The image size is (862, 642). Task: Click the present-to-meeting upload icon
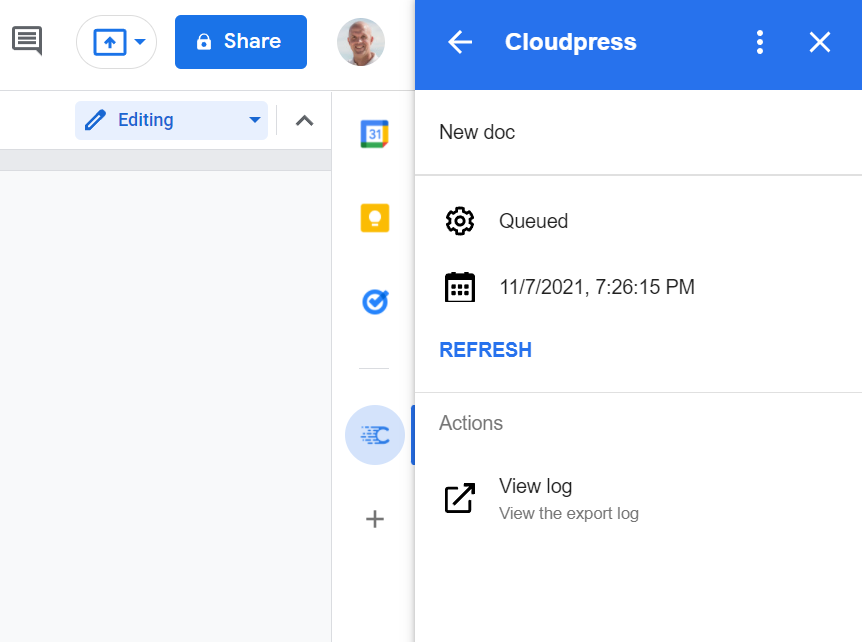pos(110,42)
